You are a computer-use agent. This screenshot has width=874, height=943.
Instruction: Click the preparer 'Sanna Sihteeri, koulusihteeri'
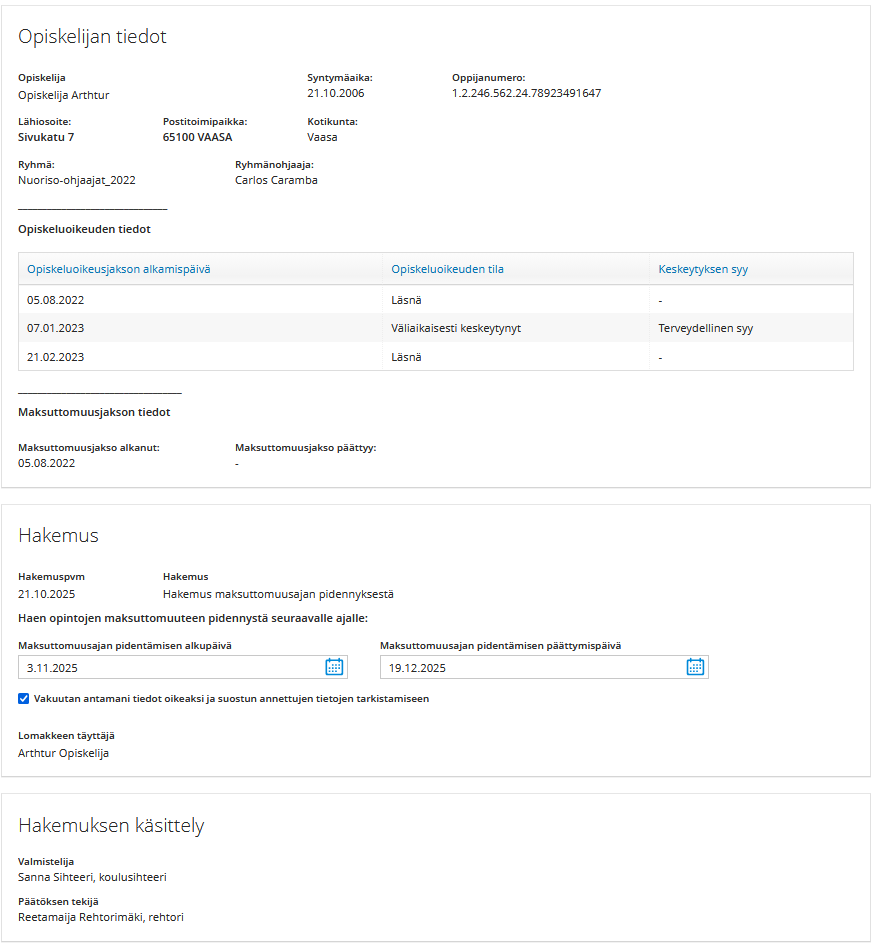[x=92, y=878]
